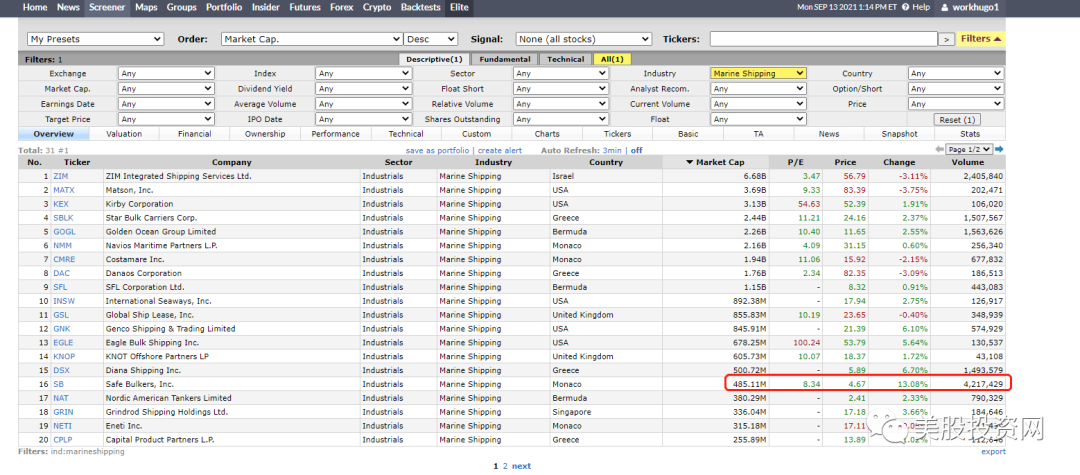Open Exchange filter dropdown
Screen dimensions: 1080x475
coord(167,74)
